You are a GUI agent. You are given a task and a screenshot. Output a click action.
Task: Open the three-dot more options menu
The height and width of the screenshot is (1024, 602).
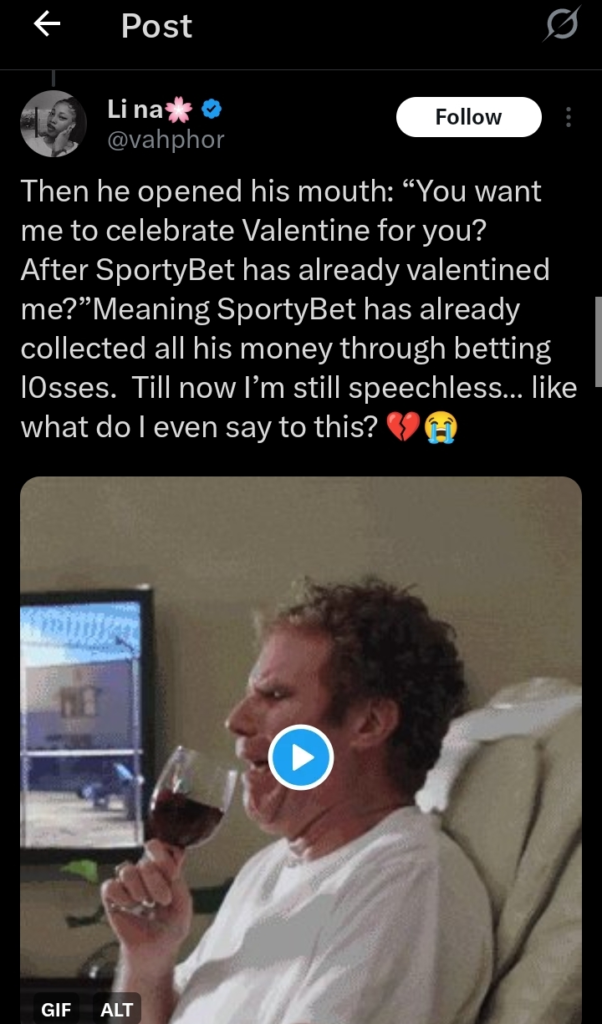point(568,118)
